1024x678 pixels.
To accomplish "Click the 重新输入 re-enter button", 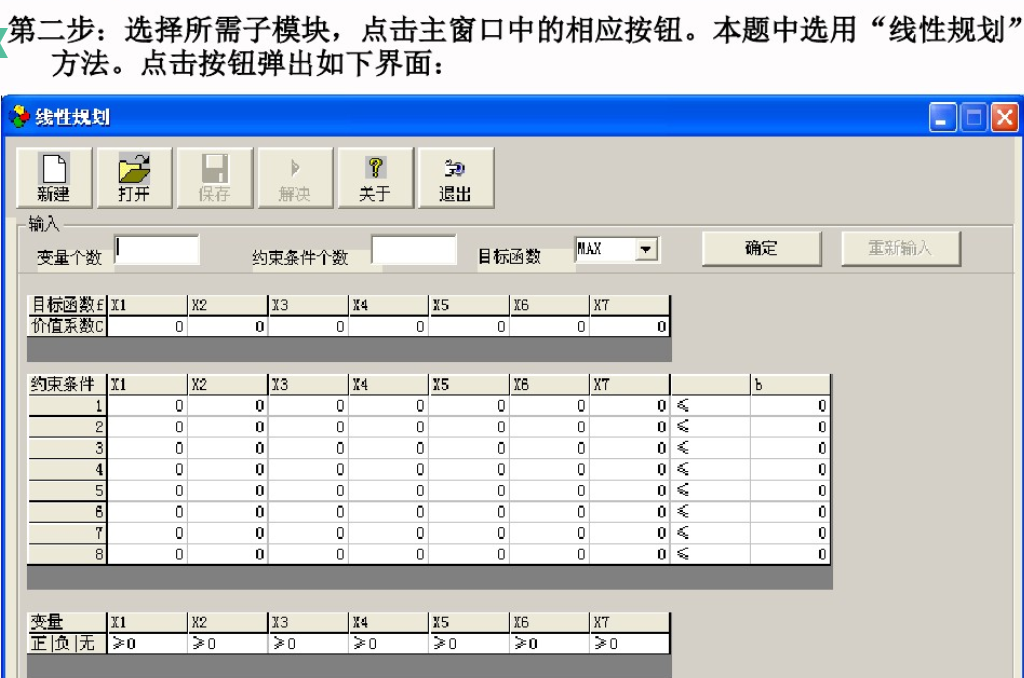I will pyautogui.click(x=901, y=248).
